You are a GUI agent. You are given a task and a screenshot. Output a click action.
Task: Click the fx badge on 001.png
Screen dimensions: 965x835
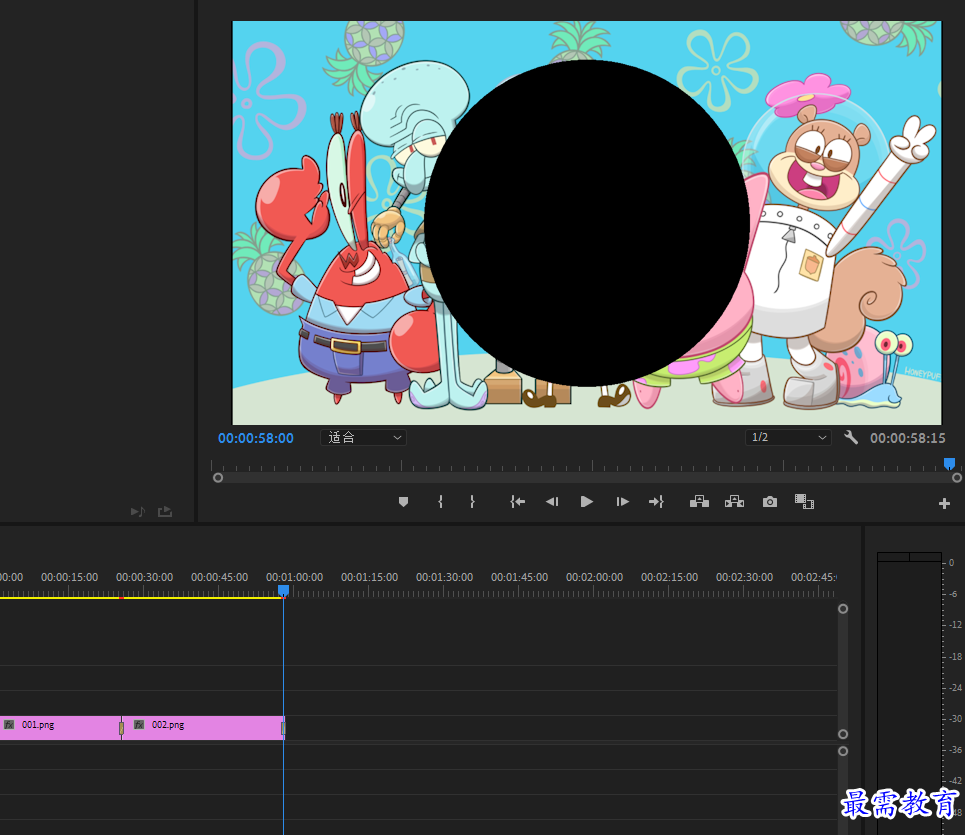coord(9,725)
